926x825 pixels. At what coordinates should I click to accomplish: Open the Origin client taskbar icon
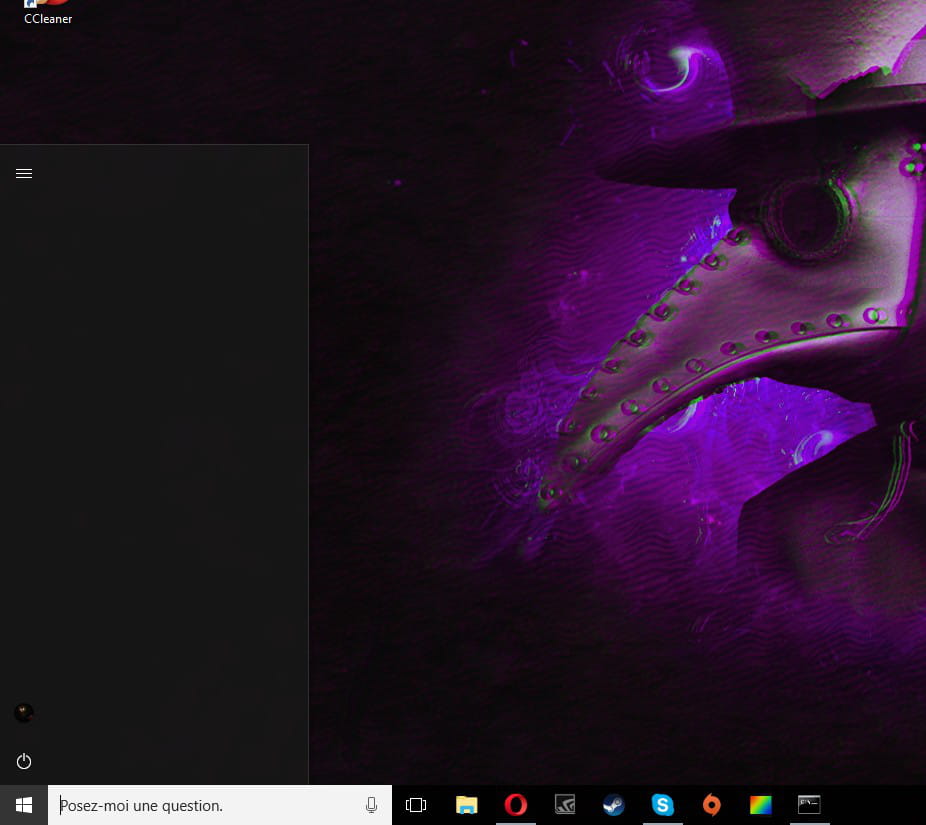pos(711,805)
